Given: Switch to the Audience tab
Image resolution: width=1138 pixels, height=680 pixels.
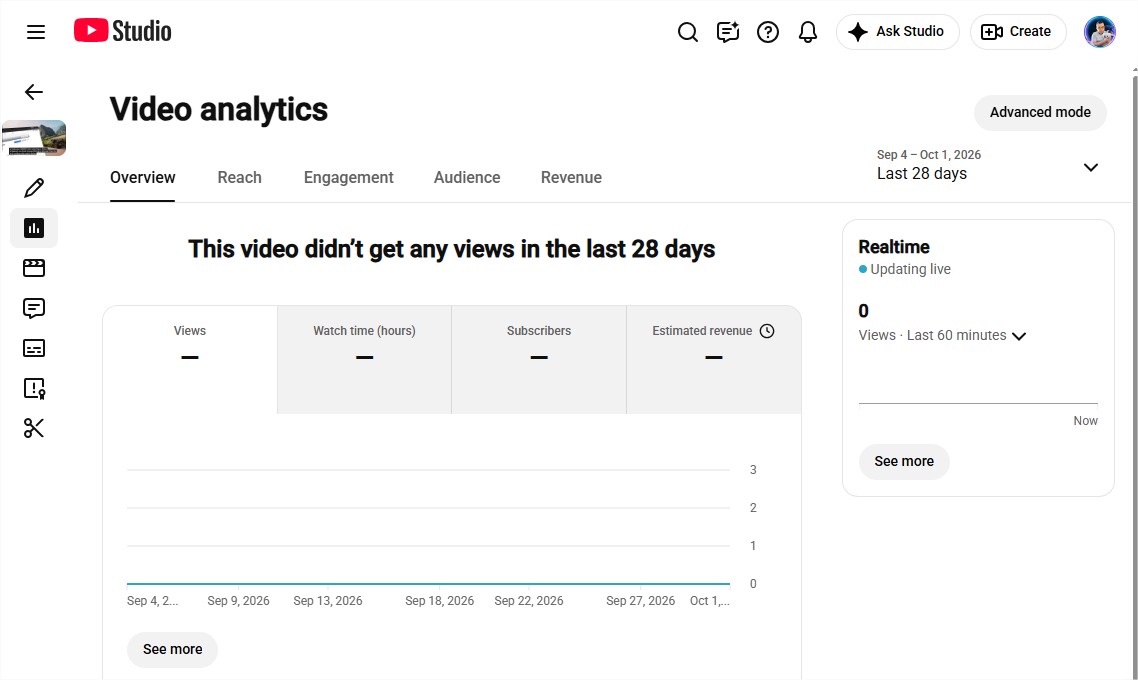Looking at the screenshot, I should [467, 178].
